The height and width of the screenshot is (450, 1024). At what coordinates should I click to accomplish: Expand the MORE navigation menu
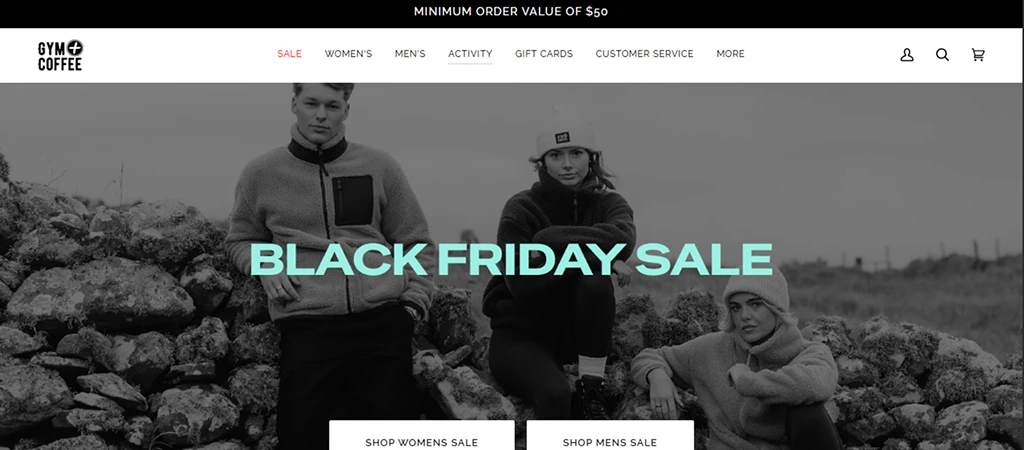(x=730, y=54)
